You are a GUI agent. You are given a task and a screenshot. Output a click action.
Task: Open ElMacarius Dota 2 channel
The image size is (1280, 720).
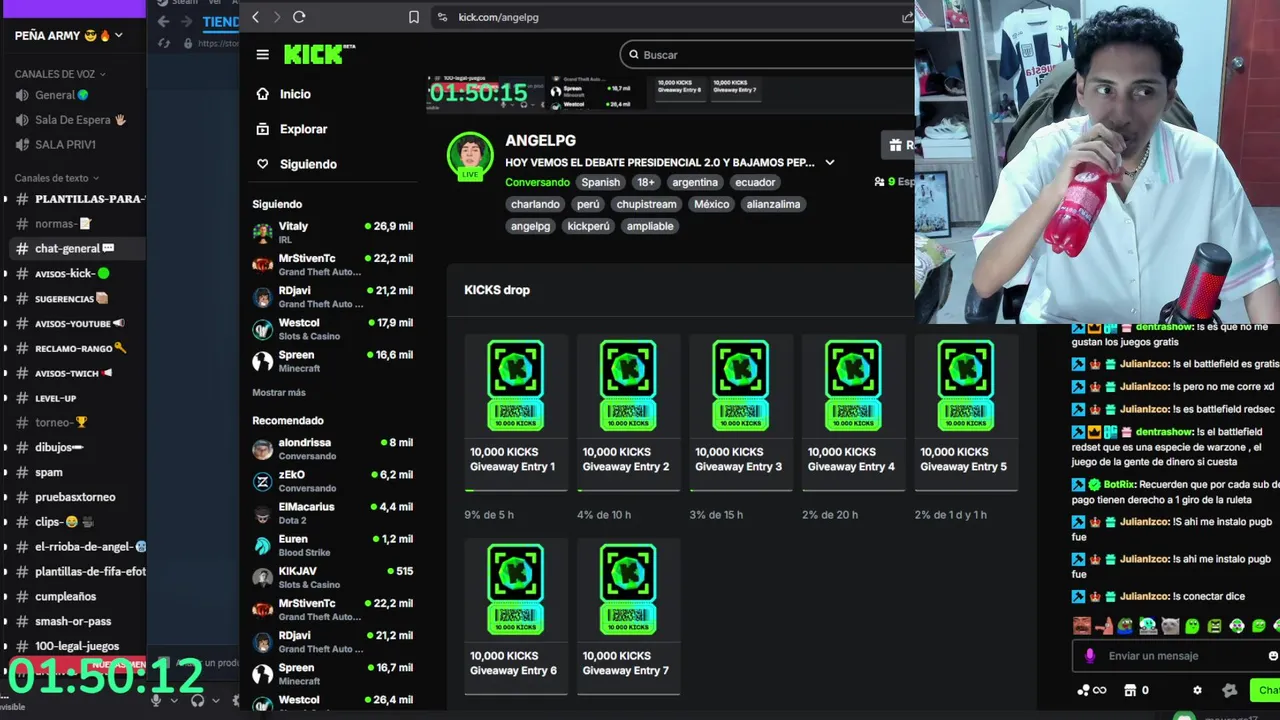333,513
